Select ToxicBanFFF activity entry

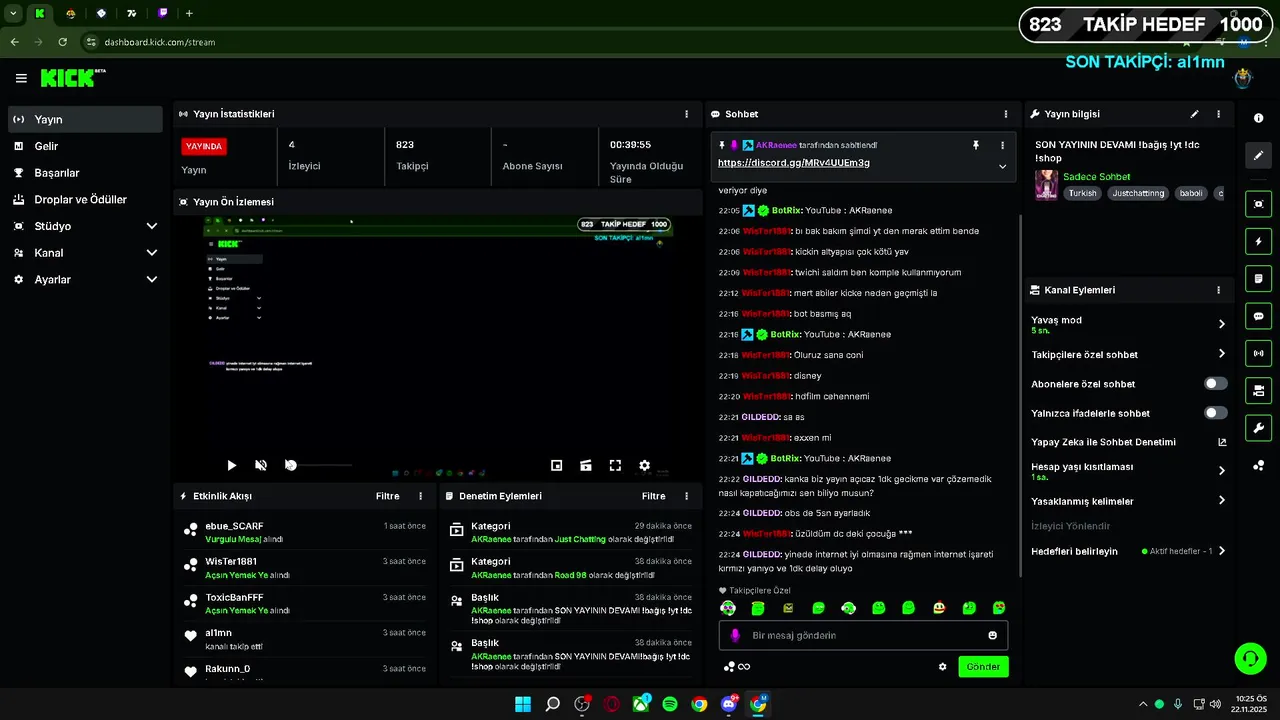click(305, 603)
